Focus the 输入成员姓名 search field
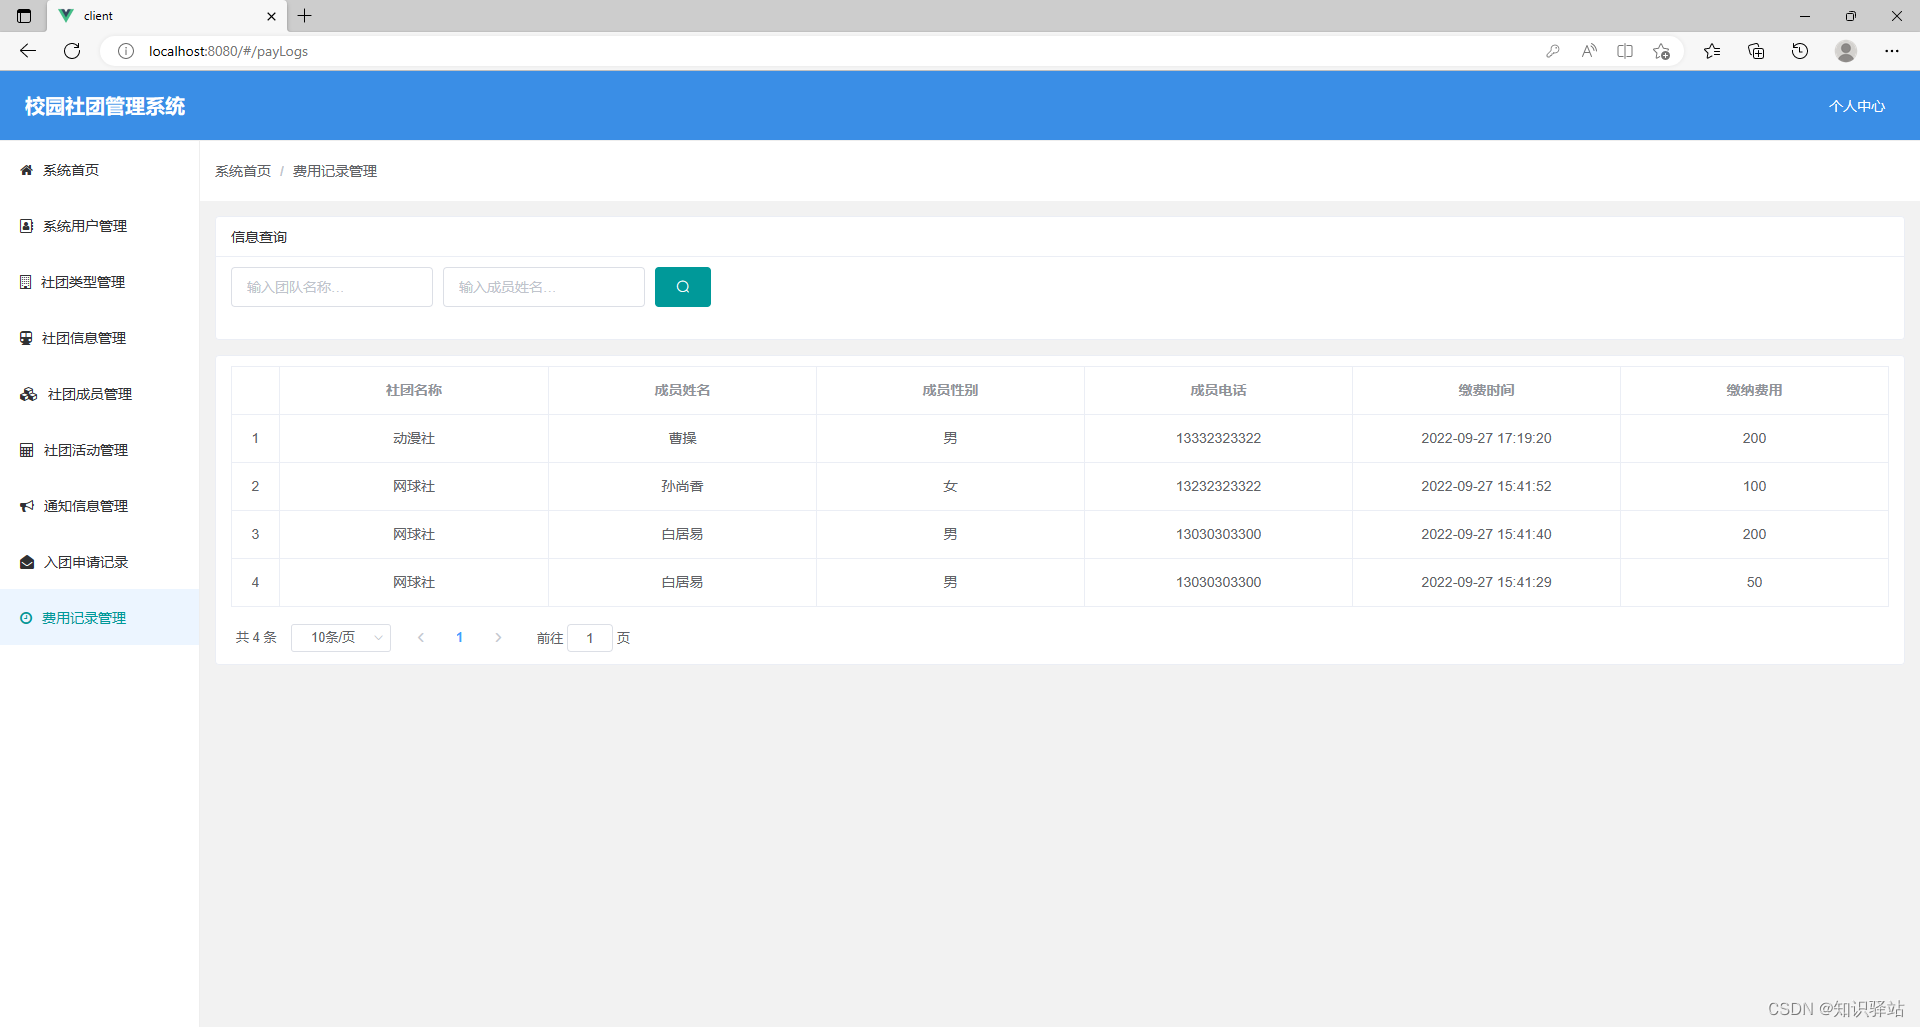Viewport: 1920px width, 1027px height. coord(544,287)
